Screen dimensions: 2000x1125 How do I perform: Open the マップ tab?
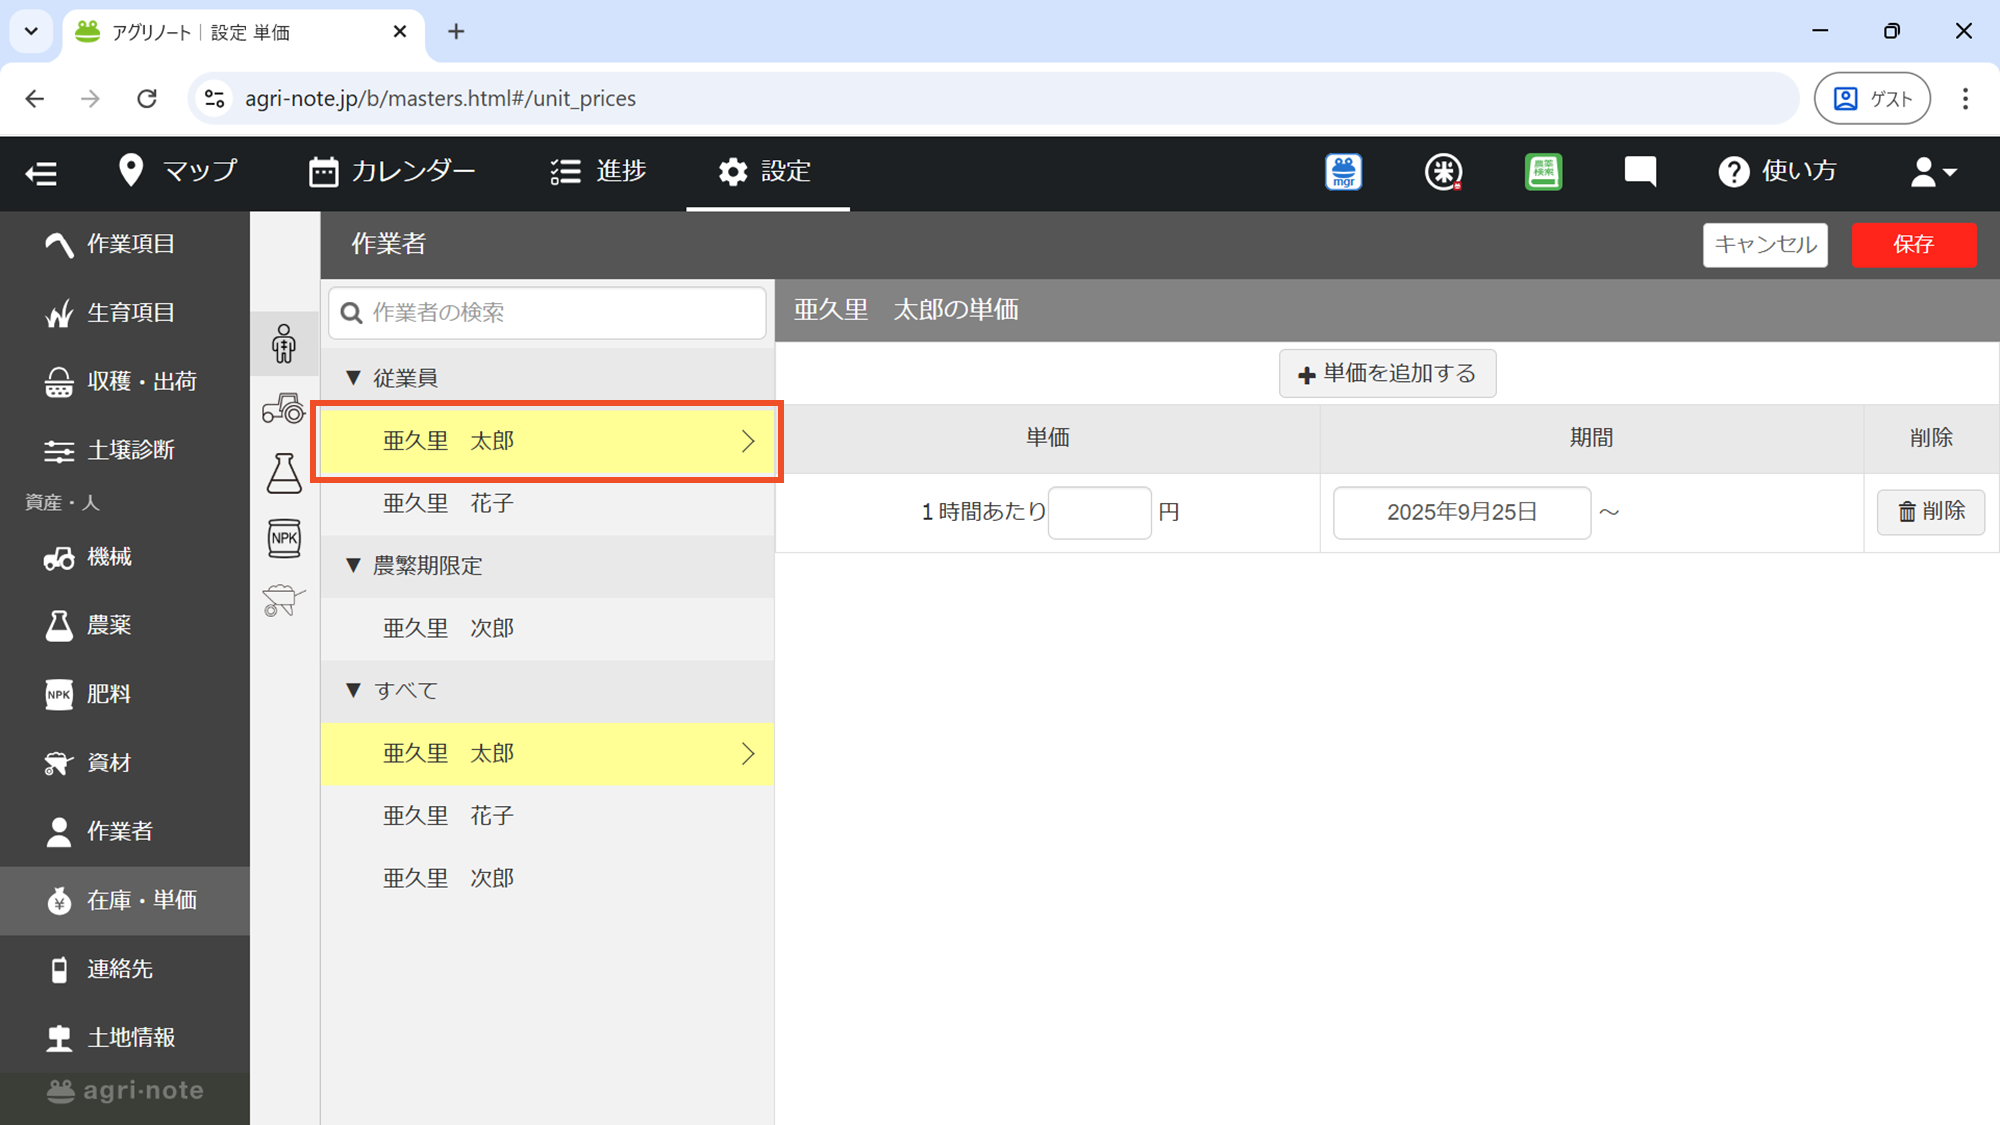pyautogui.click(x=177, y=171)
